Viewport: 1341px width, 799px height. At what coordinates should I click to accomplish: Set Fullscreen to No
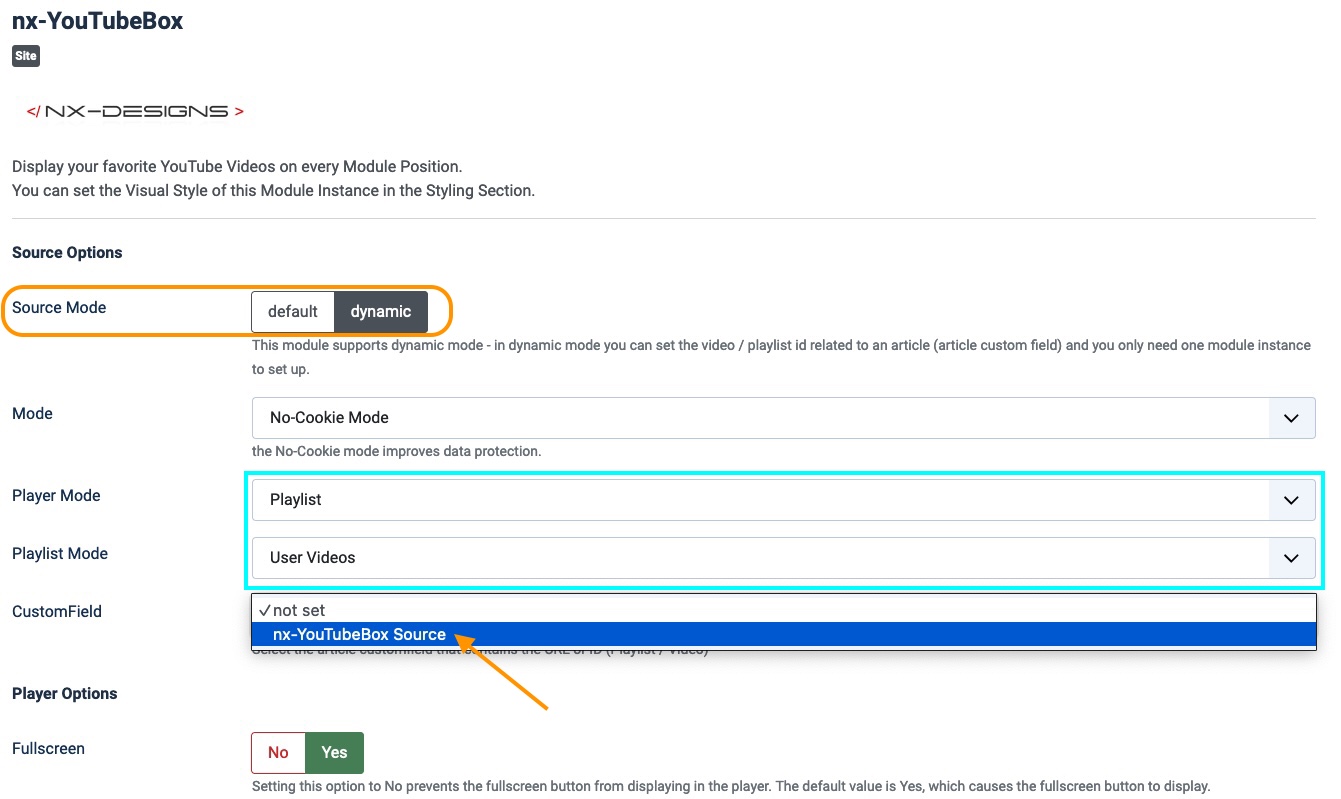(278, 753)
